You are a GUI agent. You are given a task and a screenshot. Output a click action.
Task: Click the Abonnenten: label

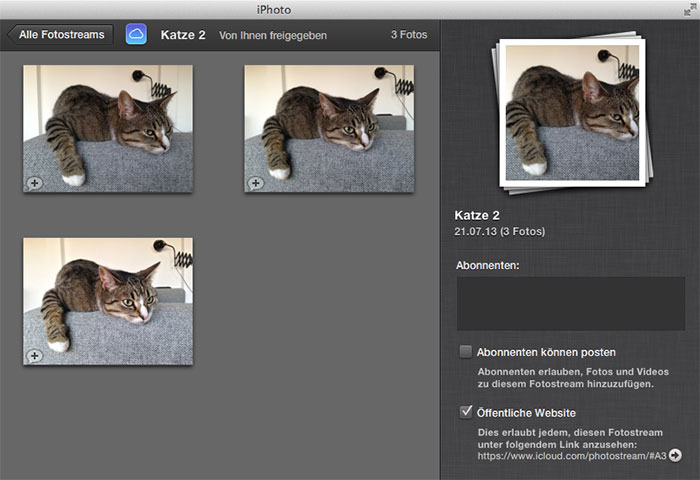coord(488,265)
